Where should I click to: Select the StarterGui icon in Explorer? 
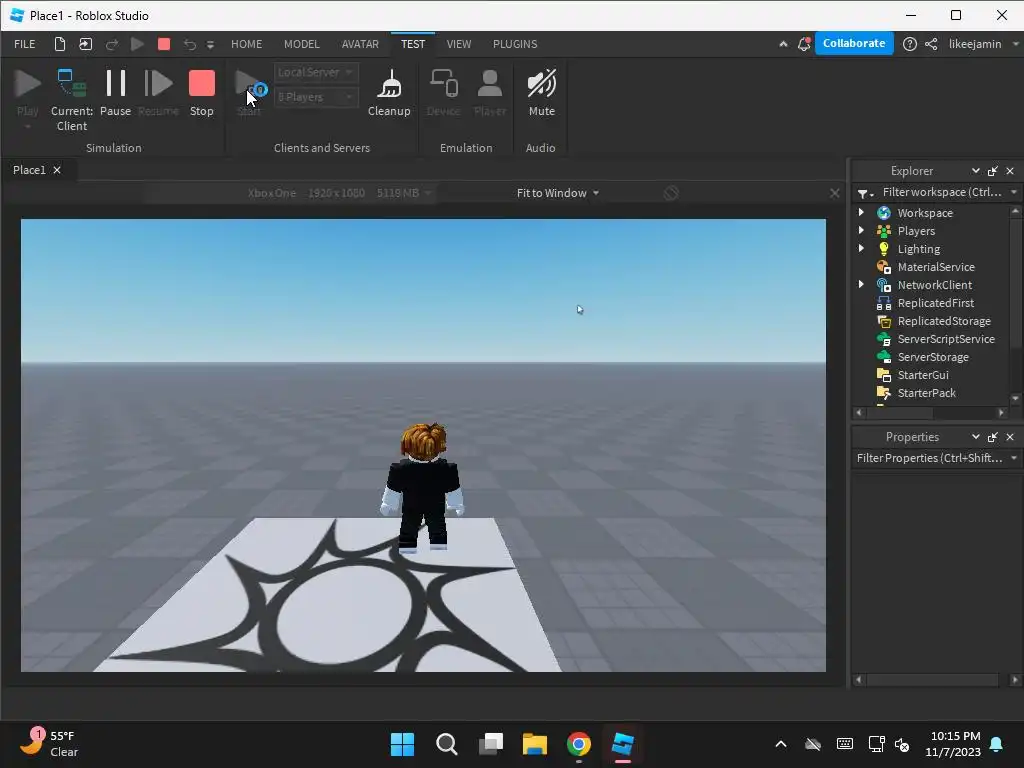884,375
